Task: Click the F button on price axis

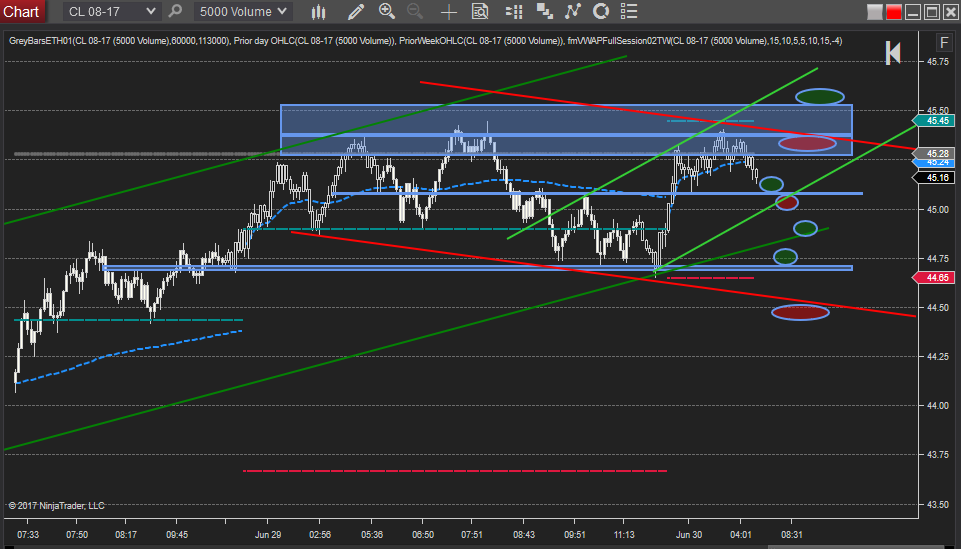Action: [943, 43]
